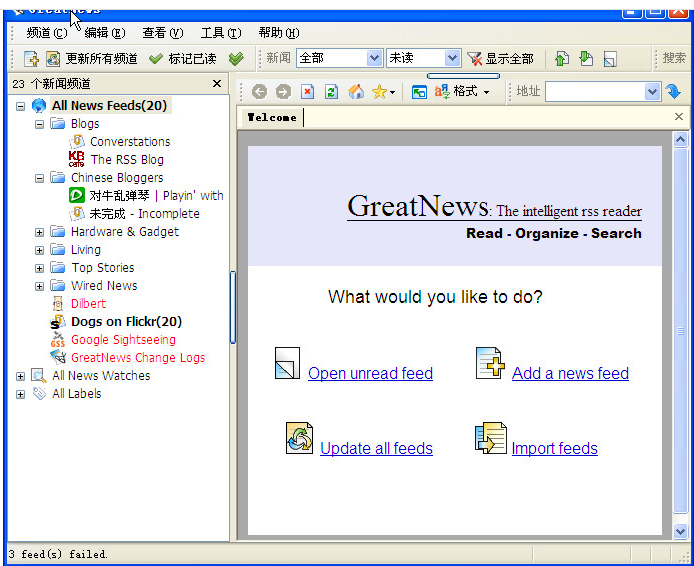Select the Dilbert feed
Screen dimensions: 694x566
88,304
